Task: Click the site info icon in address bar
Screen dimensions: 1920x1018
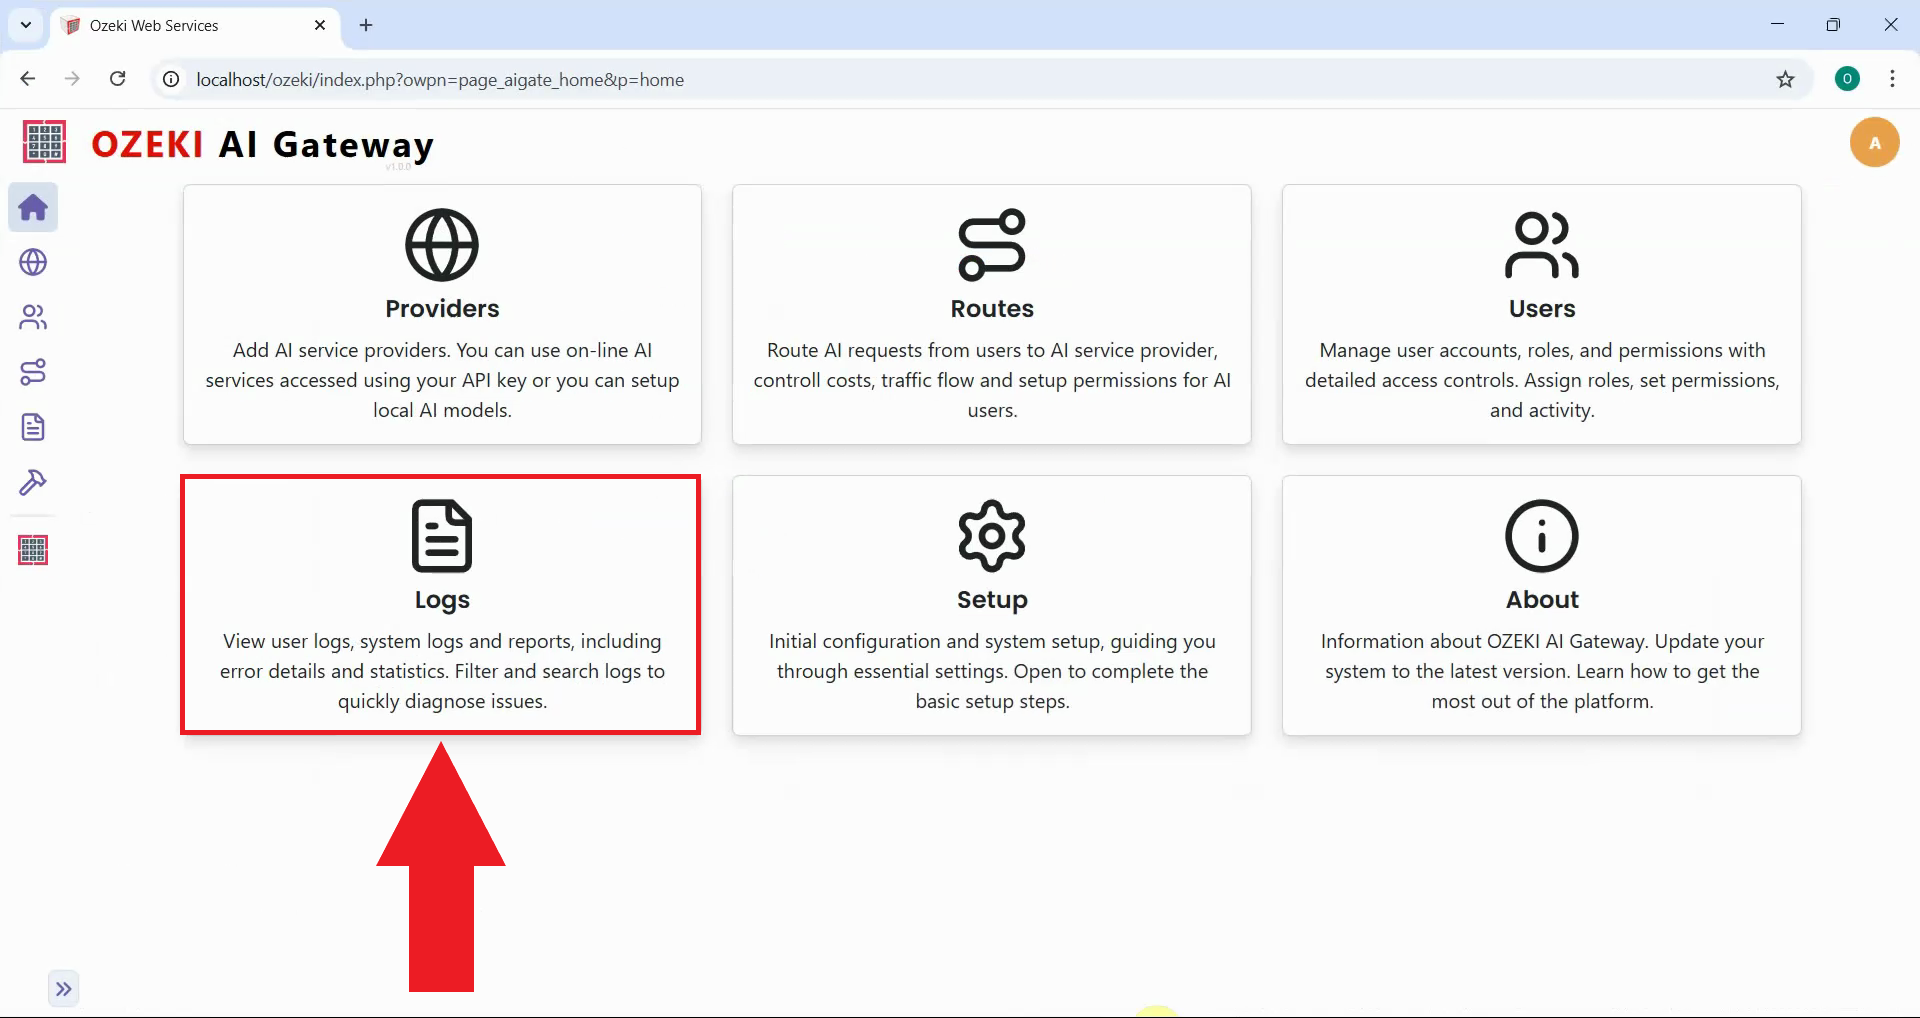Action: point(170,79)
